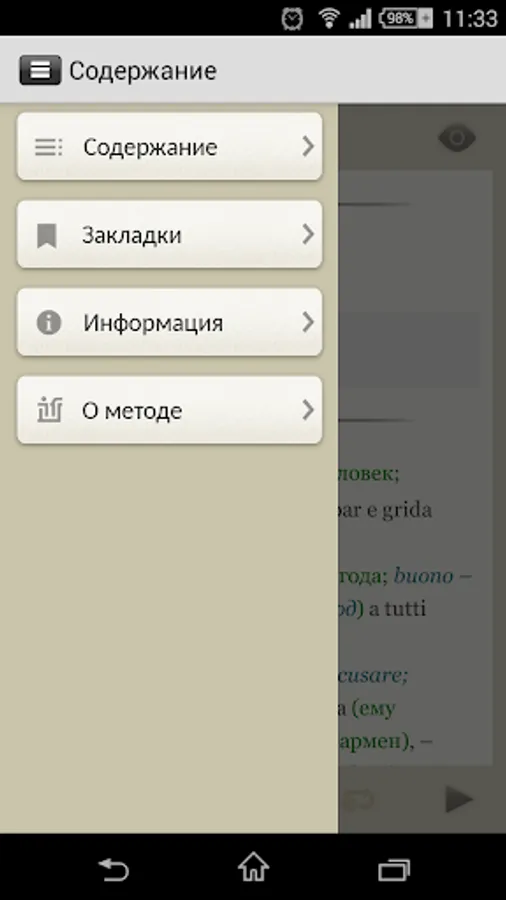The image size is (506, 900).
Task: Expand Закладки with its chevron arrow
Action: (x=308, y=234)
